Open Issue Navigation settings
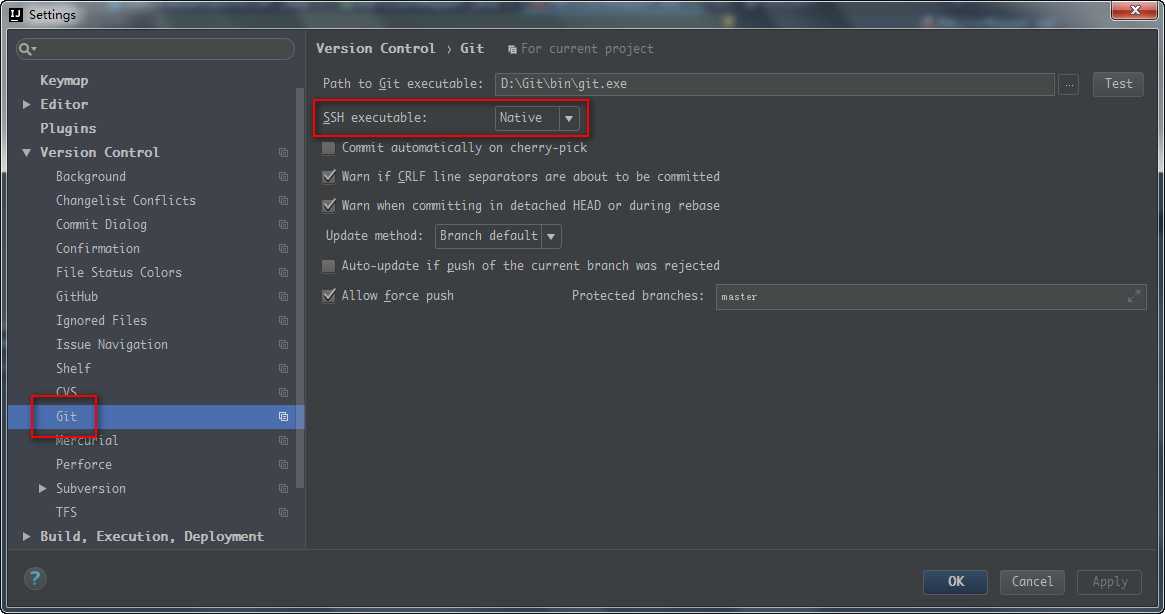 point(111,345)
